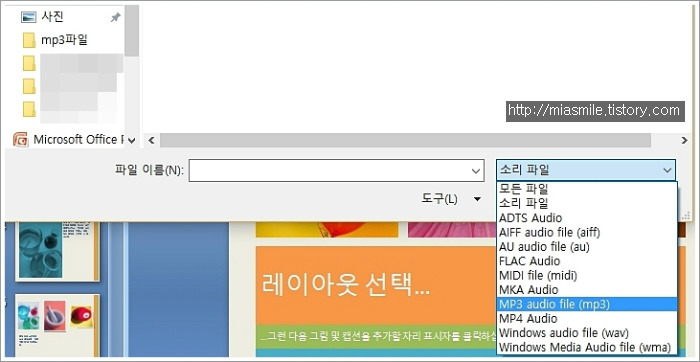Click the horizontal scrollbar left arrow
The image size is (700, 362).
(x=151, y=140)
